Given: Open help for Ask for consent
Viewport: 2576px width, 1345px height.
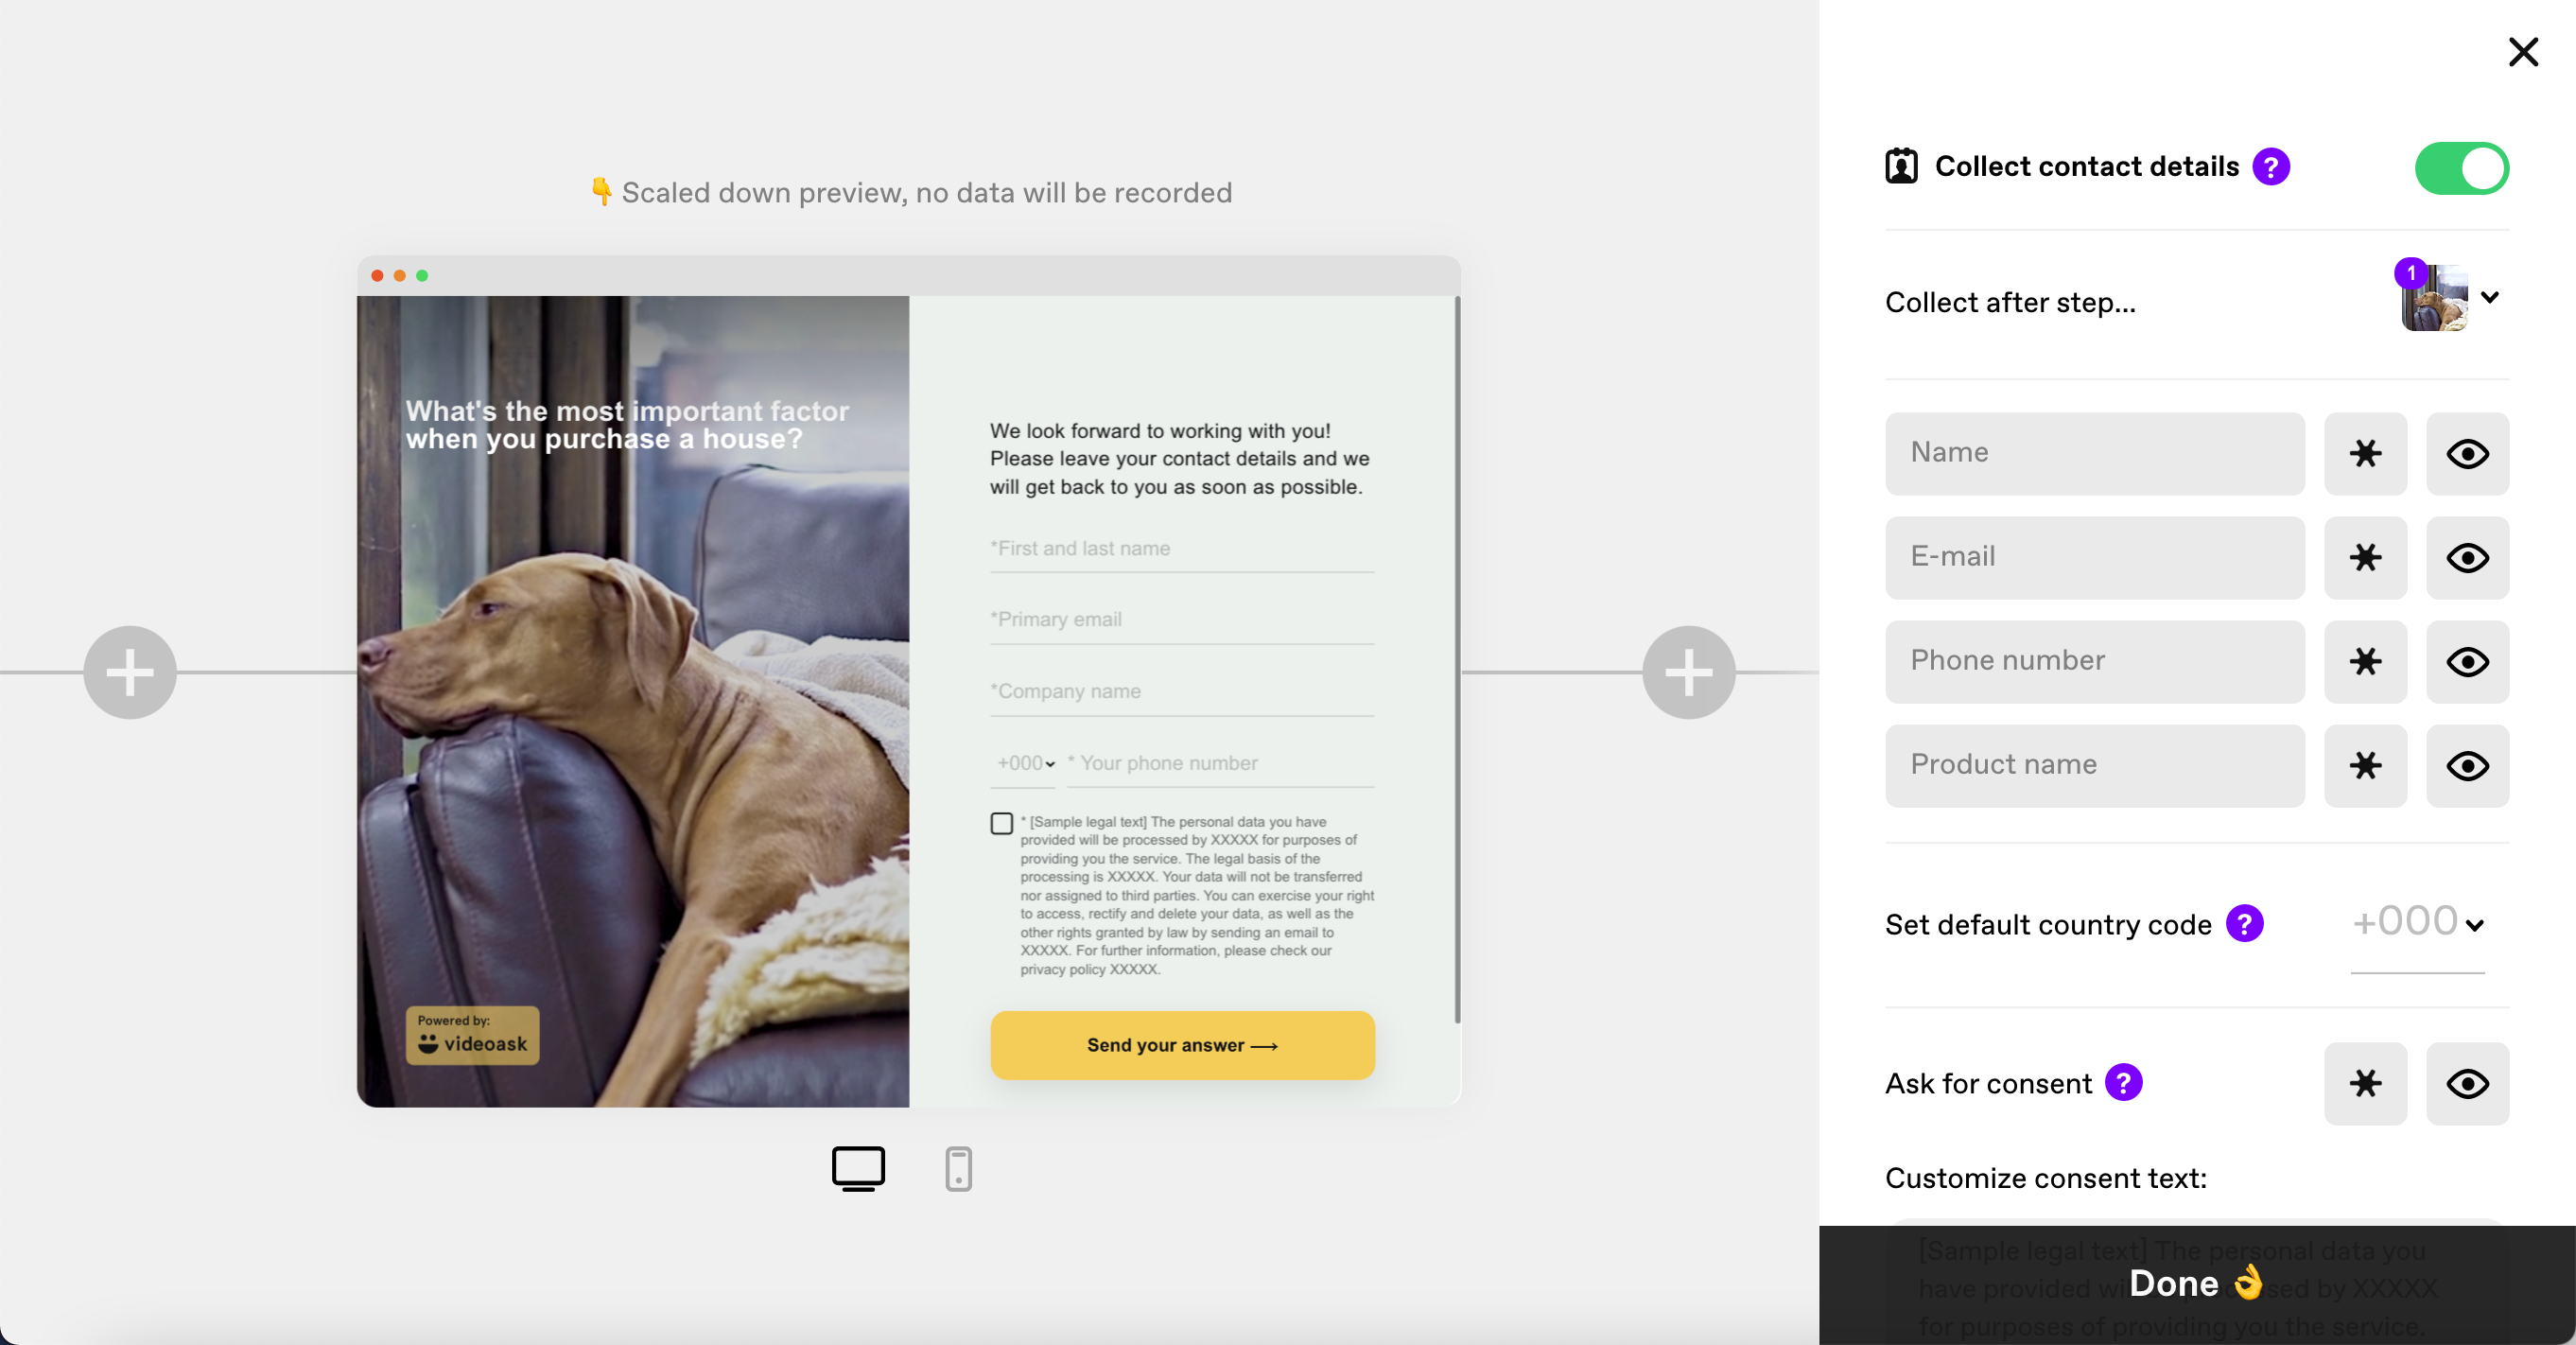Looking at the screenshot, I should click(2123, 1082).
